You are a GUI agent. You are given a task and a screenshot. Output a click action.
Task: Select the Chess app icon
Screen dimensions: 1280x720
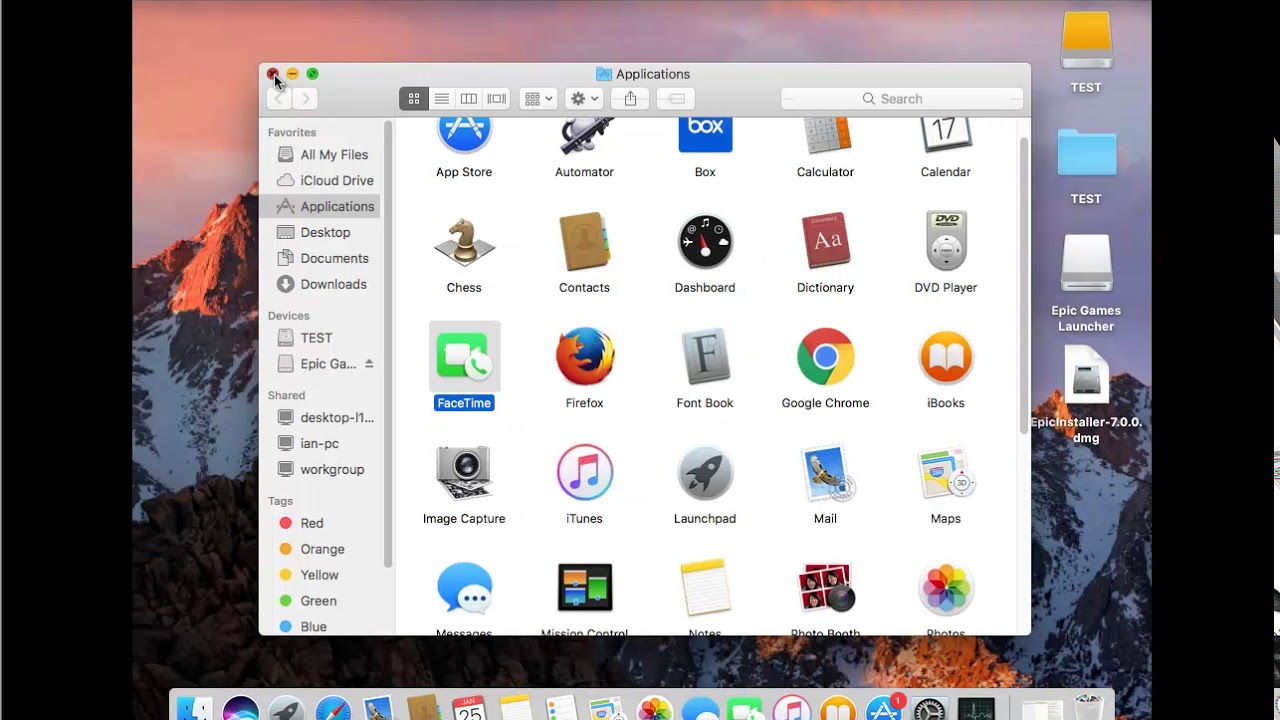pyautogui.click(x=464, y=241)
